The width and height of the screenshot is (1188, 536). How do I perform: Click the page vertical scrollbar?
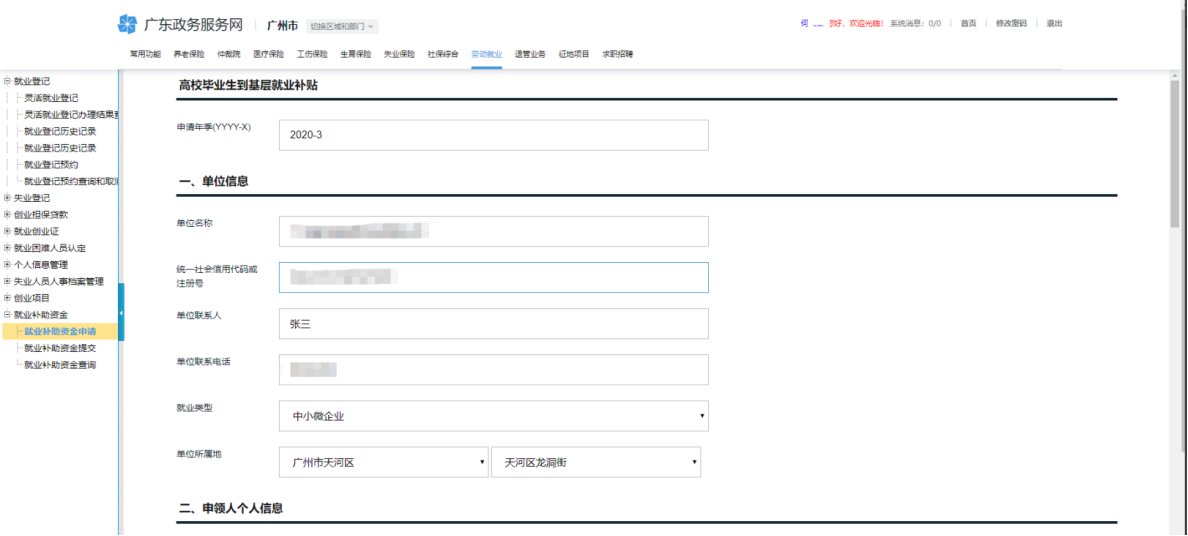pos(1176,150)
